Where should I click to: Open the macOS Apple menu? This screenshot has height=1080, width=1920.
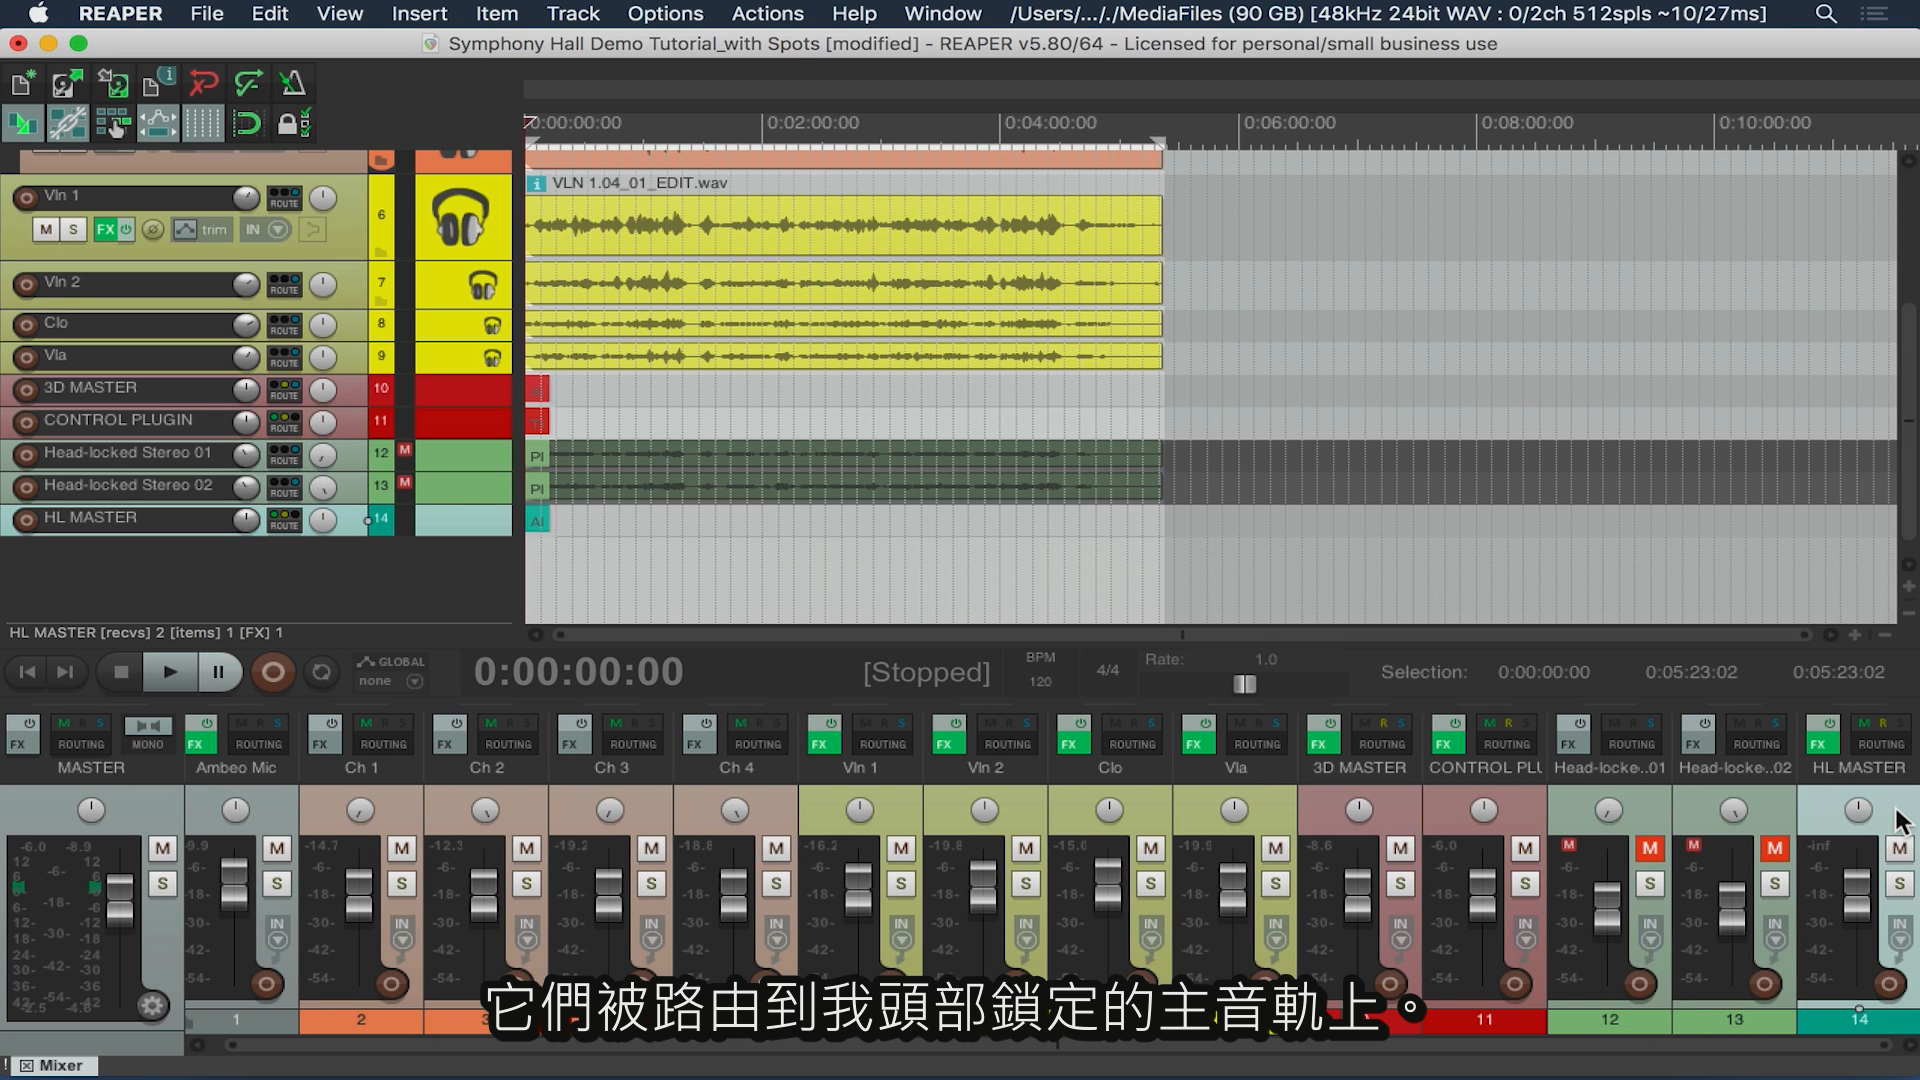(39, 14)
